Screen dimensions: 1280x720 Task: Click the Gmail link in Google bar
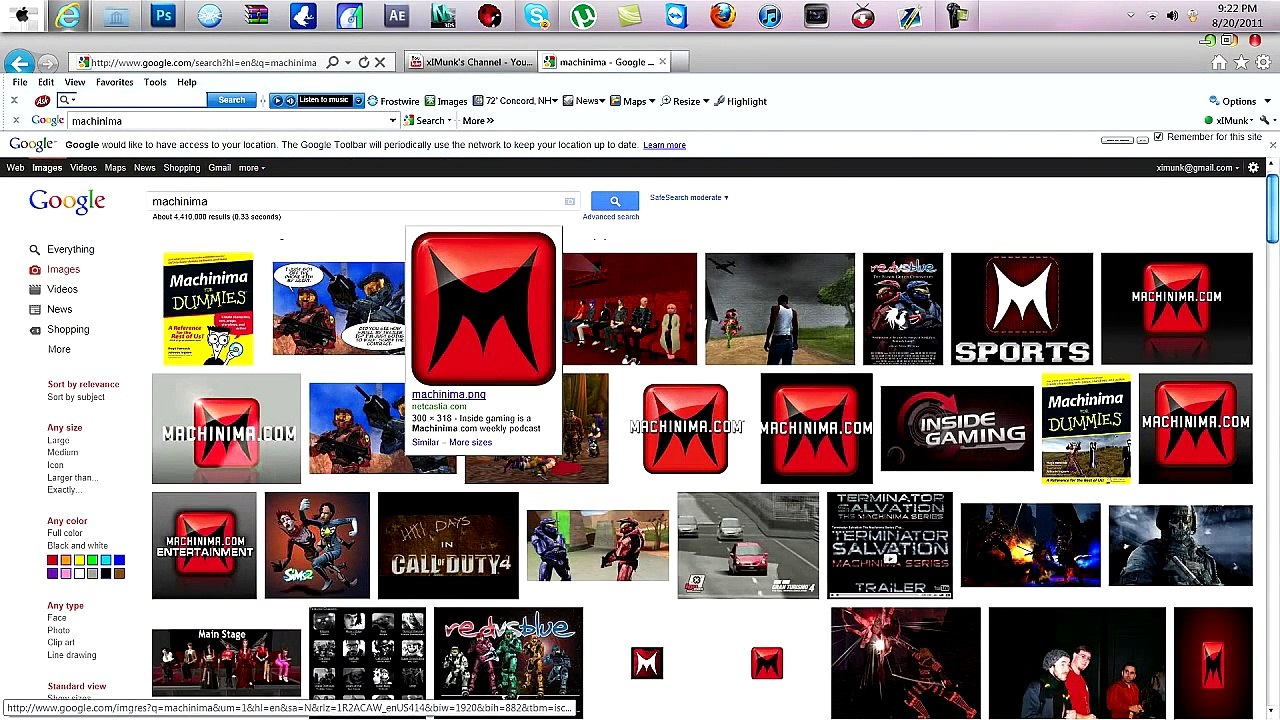(x=220, y=168)
